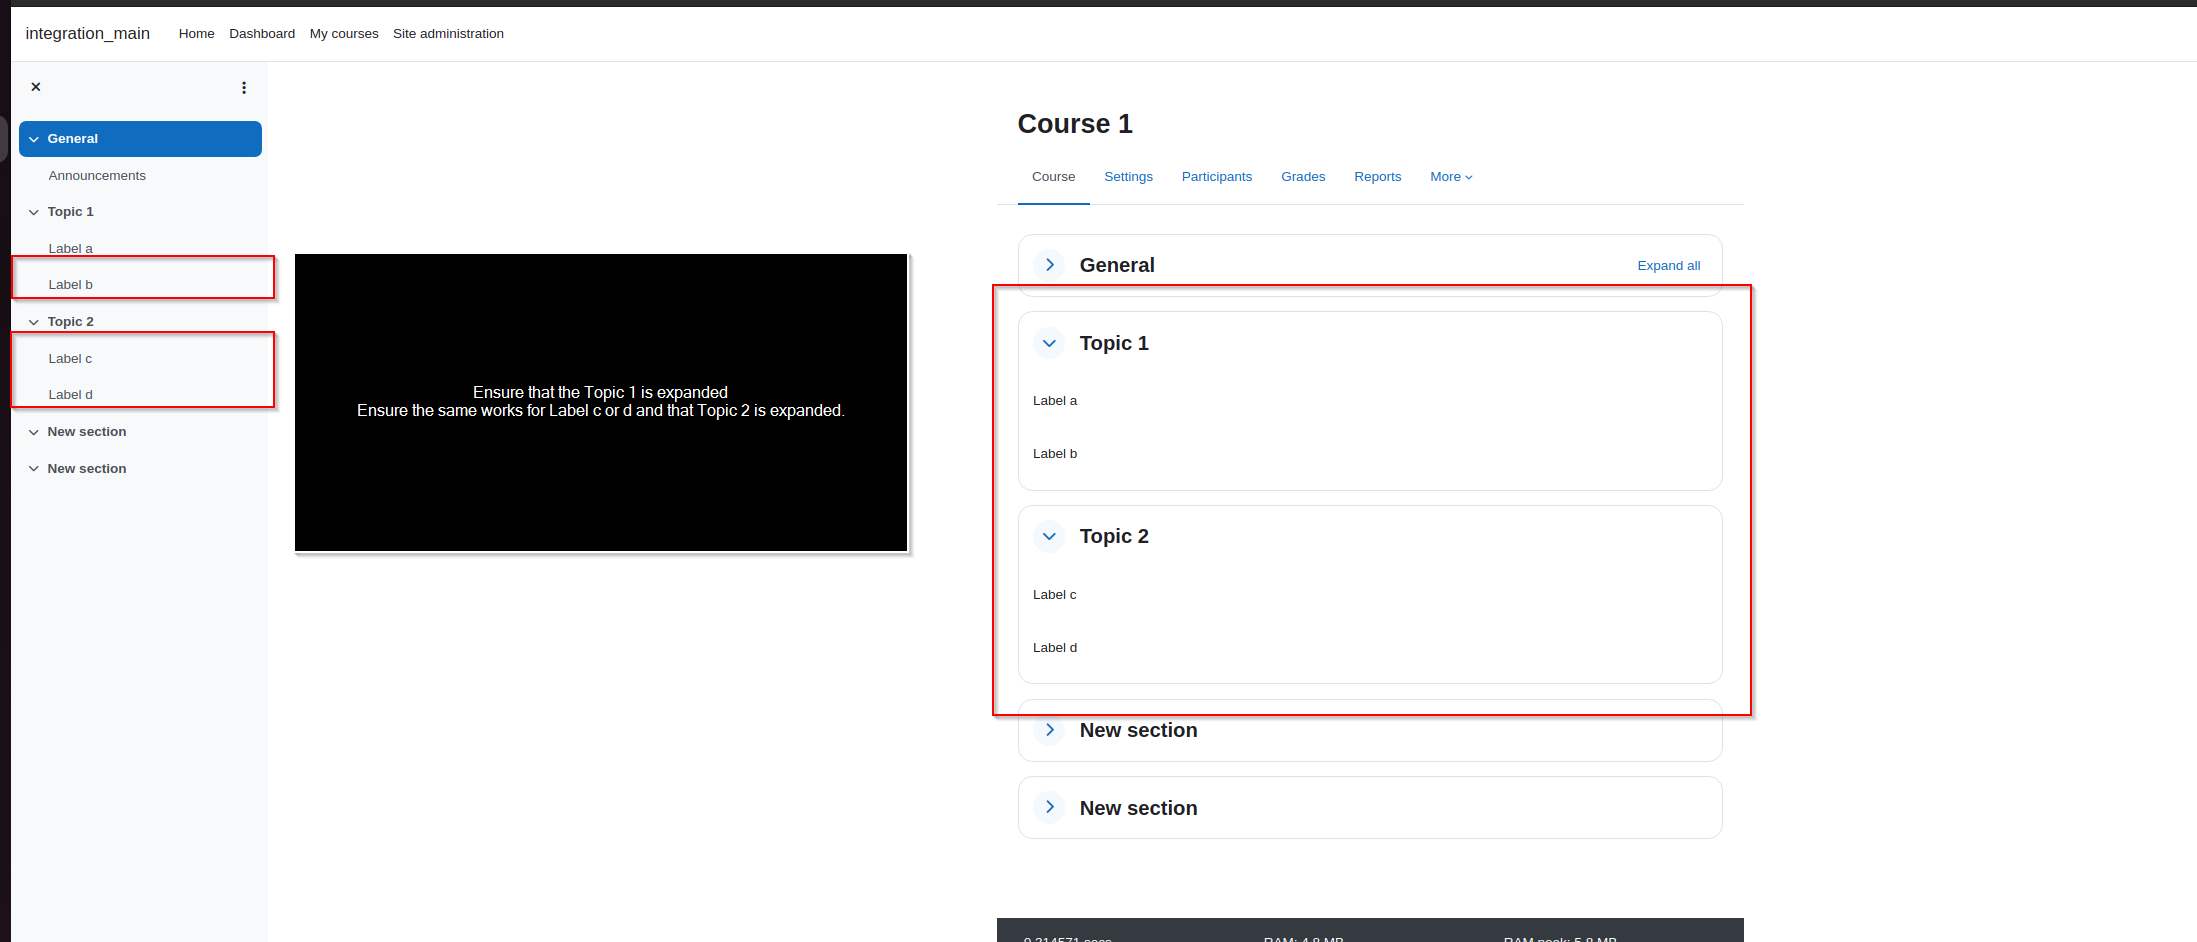Viewport: 2197px width, 942px height.
Task: Toggle first New section chevron in sidebar
Action: click(34, 432)
